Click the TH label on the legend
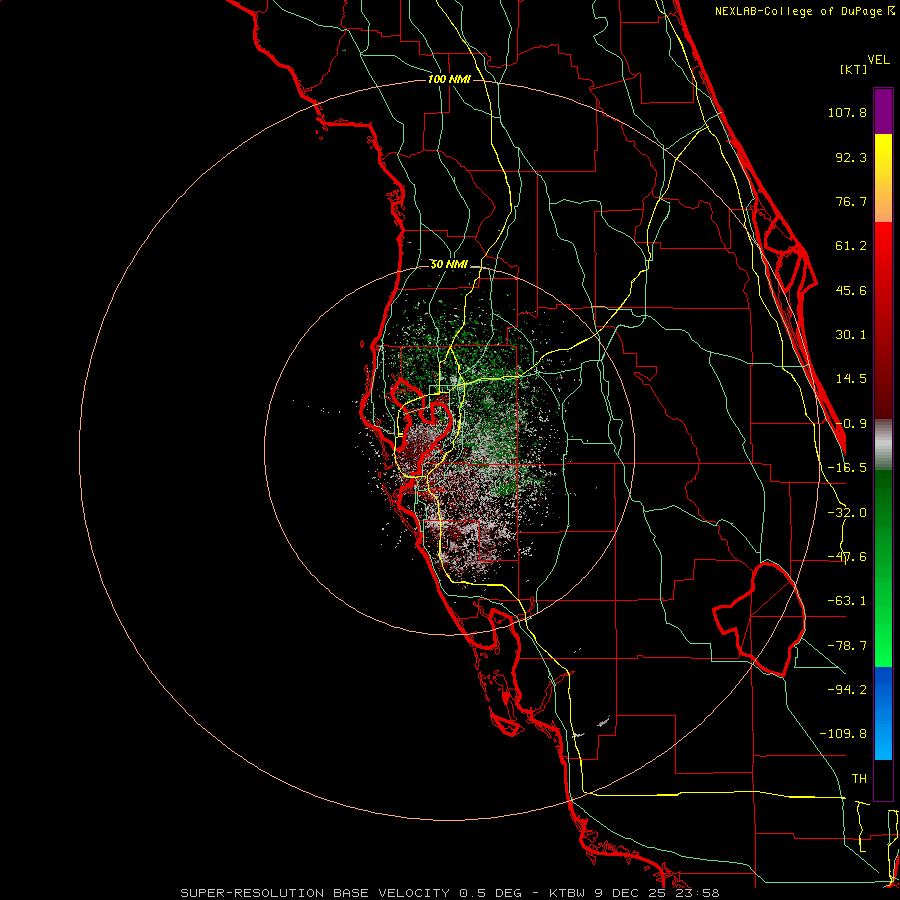Screen dimensions: 900x900 (859, 778)
